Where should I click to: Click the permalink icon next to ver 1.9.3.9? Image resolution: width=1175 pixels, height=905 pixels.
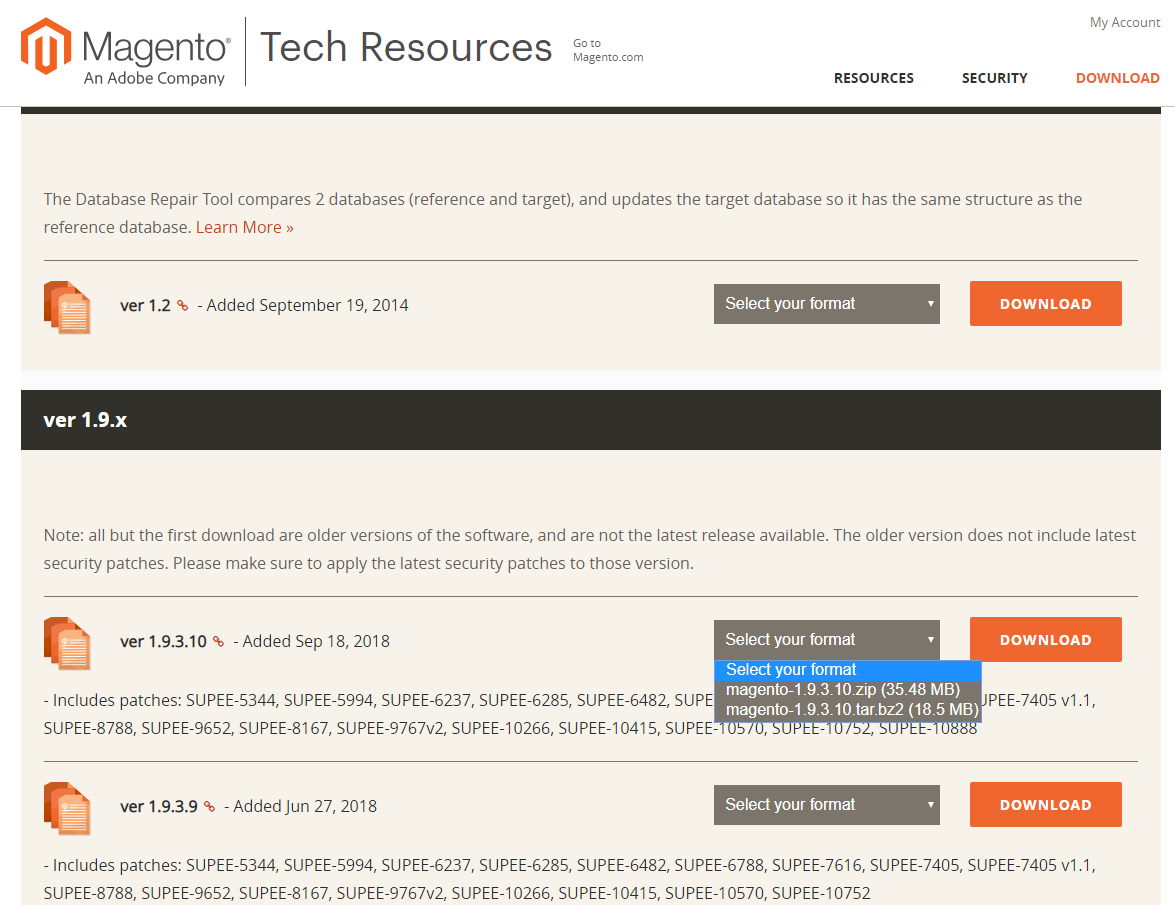[209, 807]
